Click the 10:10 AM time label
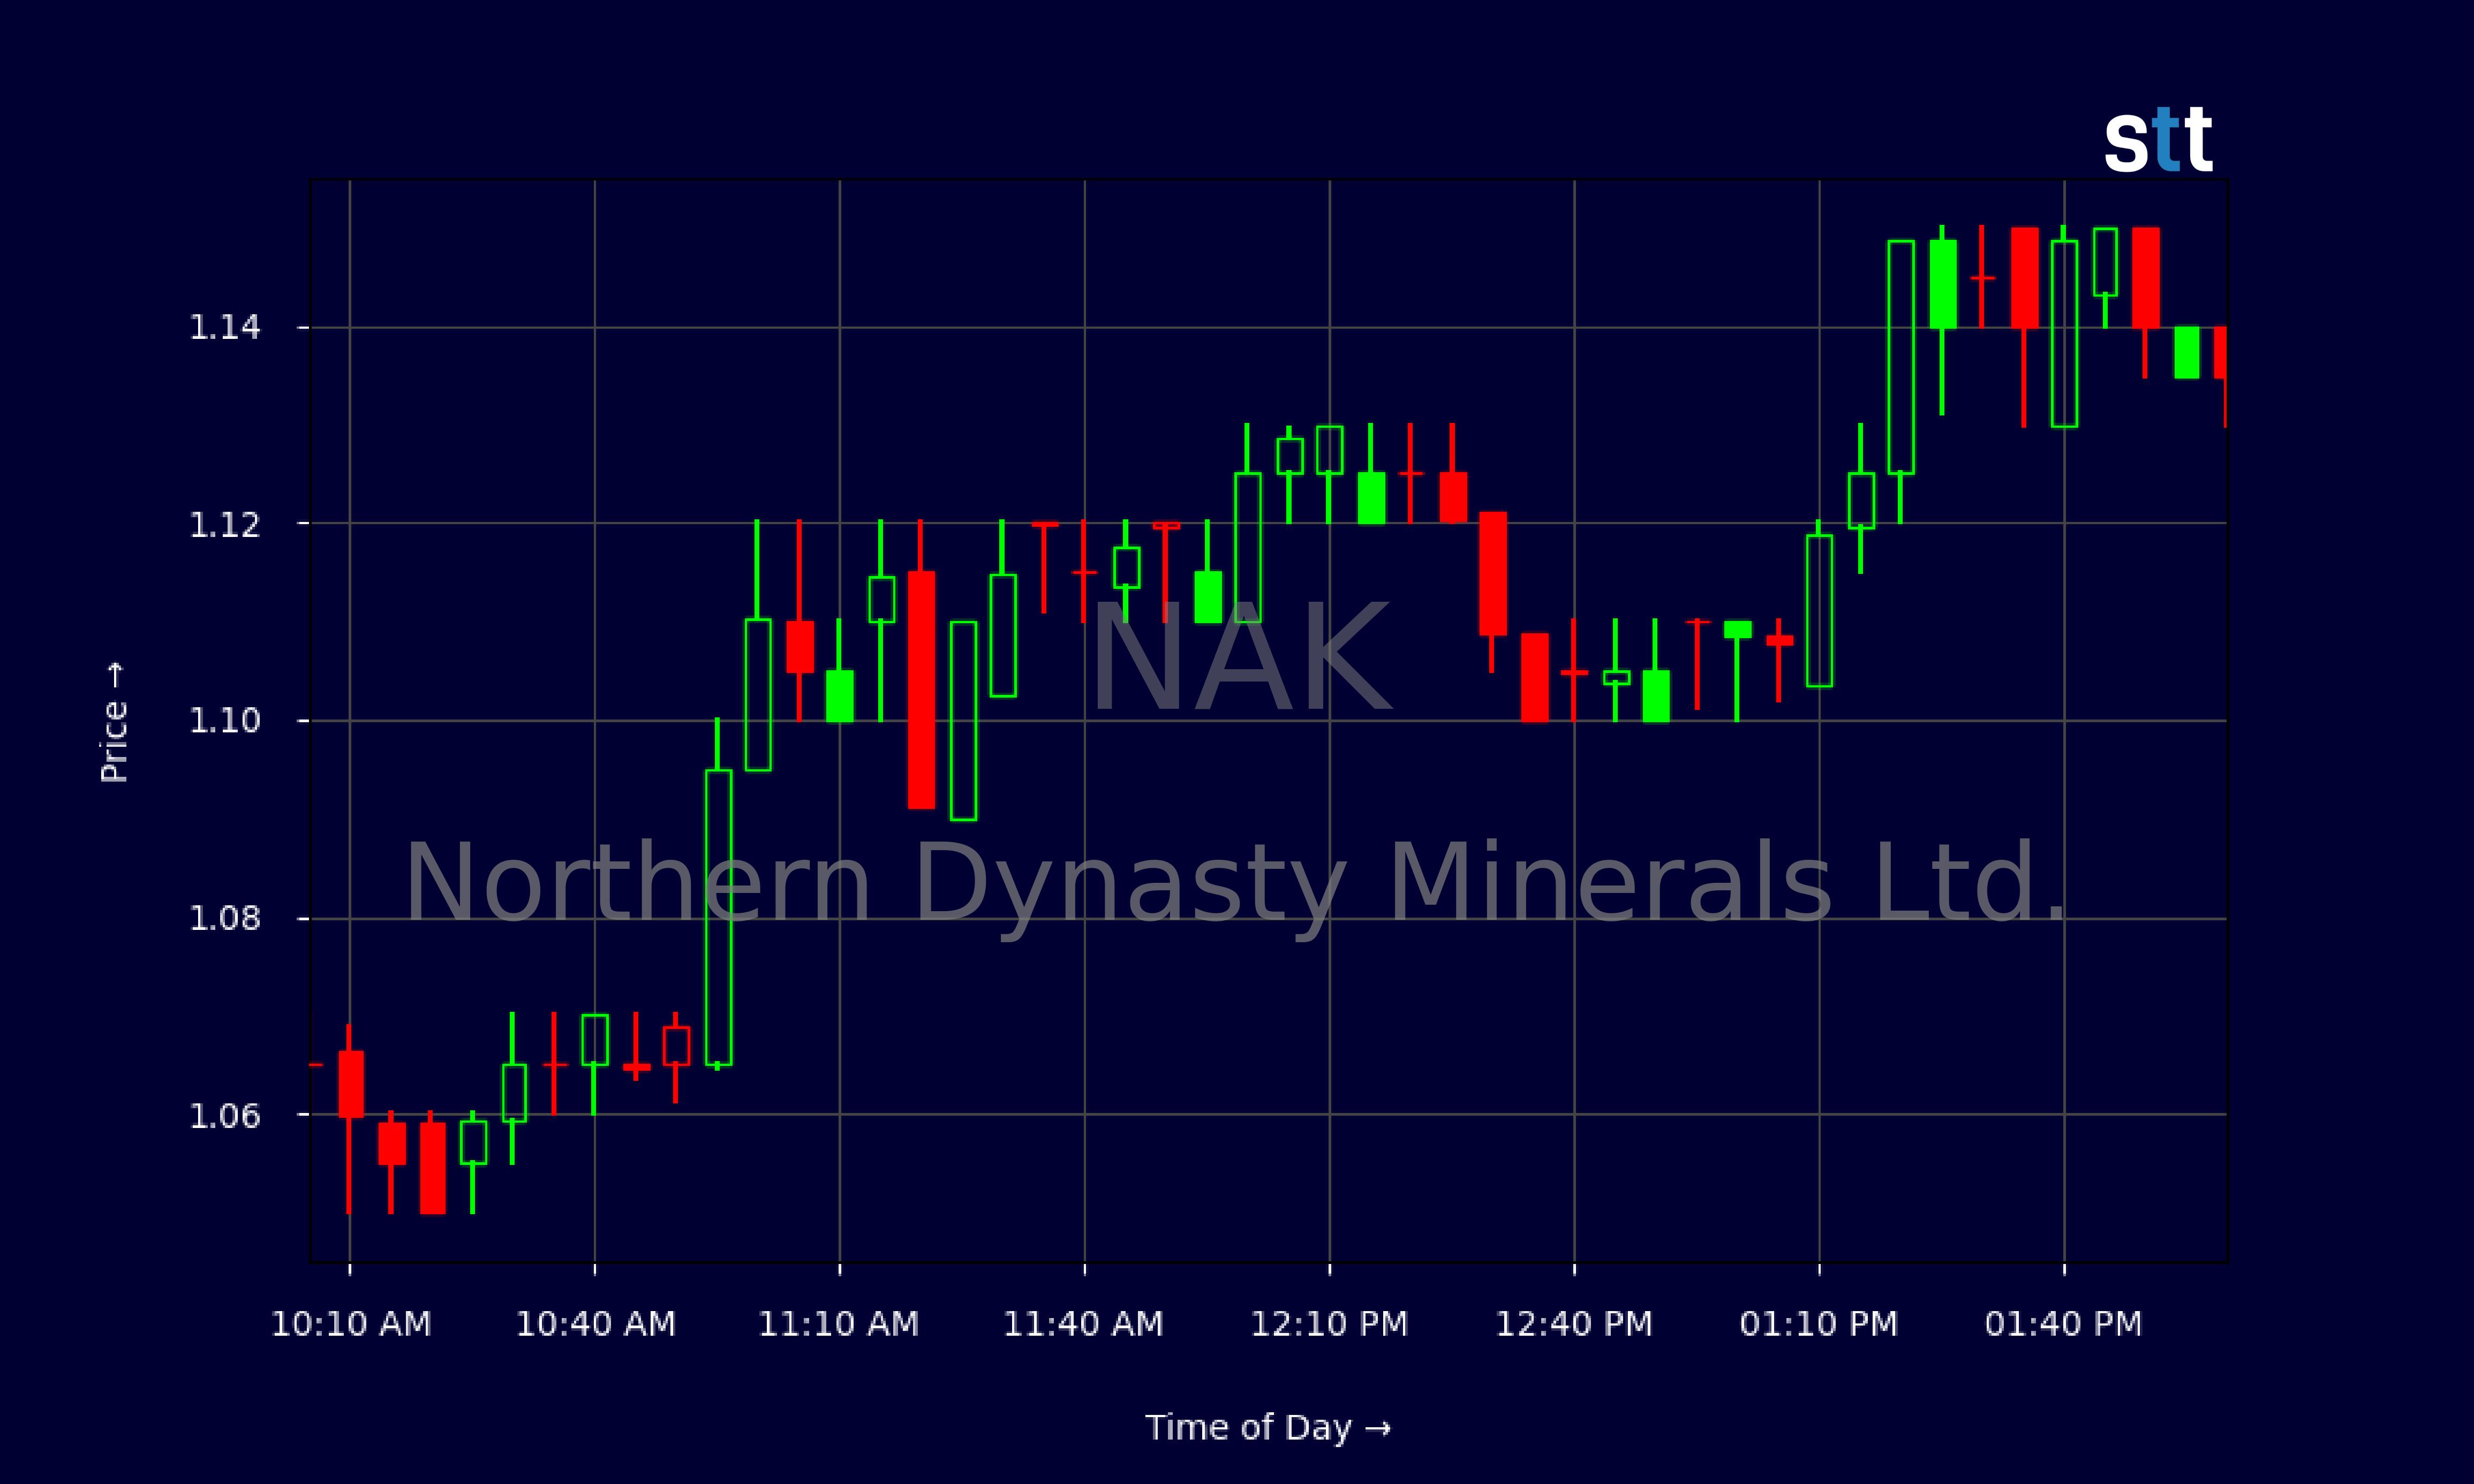Image resolution: width=2474 pixels, height=1484 pixels. coord(351,1324)
